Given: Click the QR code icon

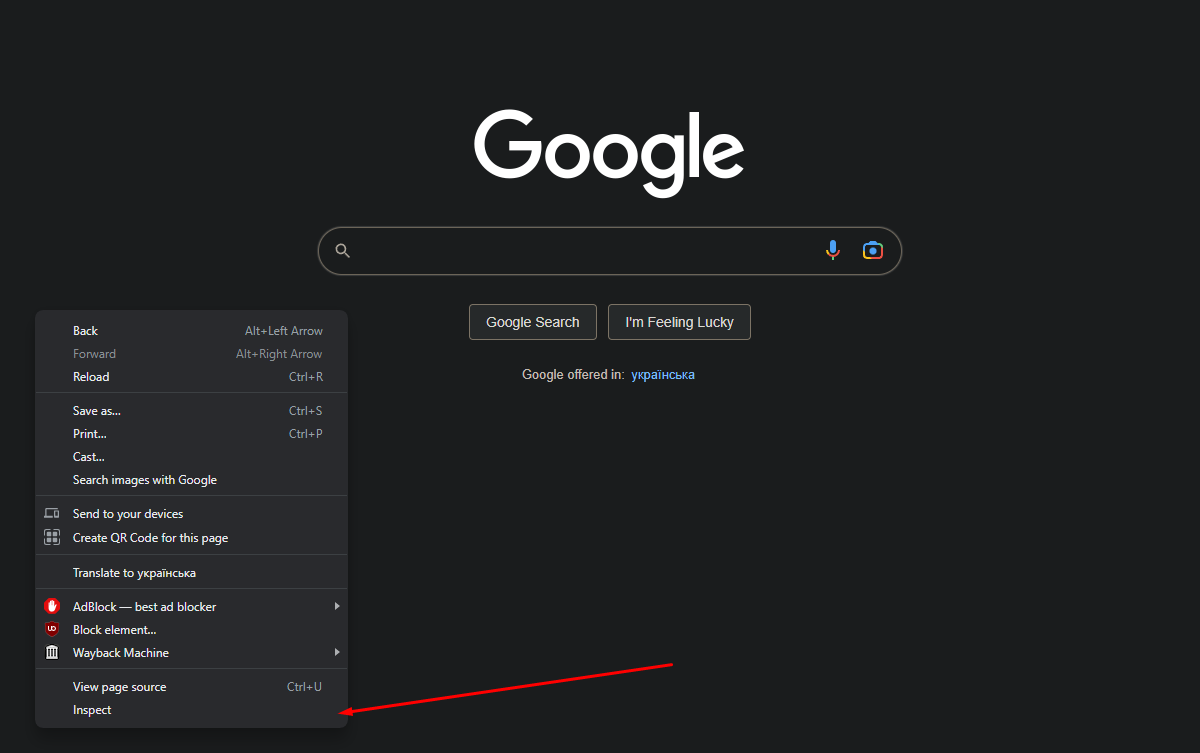Looking at the screenshot, I should pyautogui.click(x=52, y=537).
